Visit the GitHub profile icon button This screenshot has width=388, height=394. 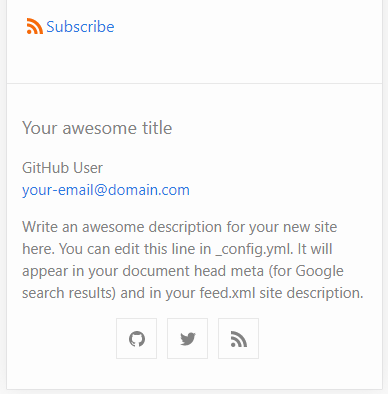point(137,339)
